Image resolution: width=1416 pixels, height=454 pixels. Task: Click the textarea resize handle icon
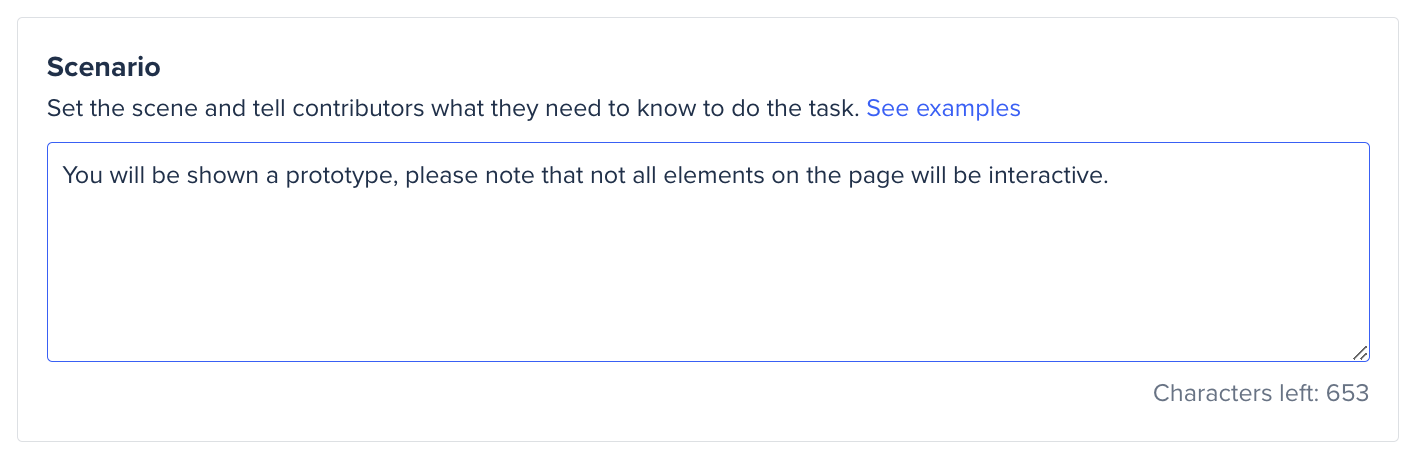point(1360,352)
